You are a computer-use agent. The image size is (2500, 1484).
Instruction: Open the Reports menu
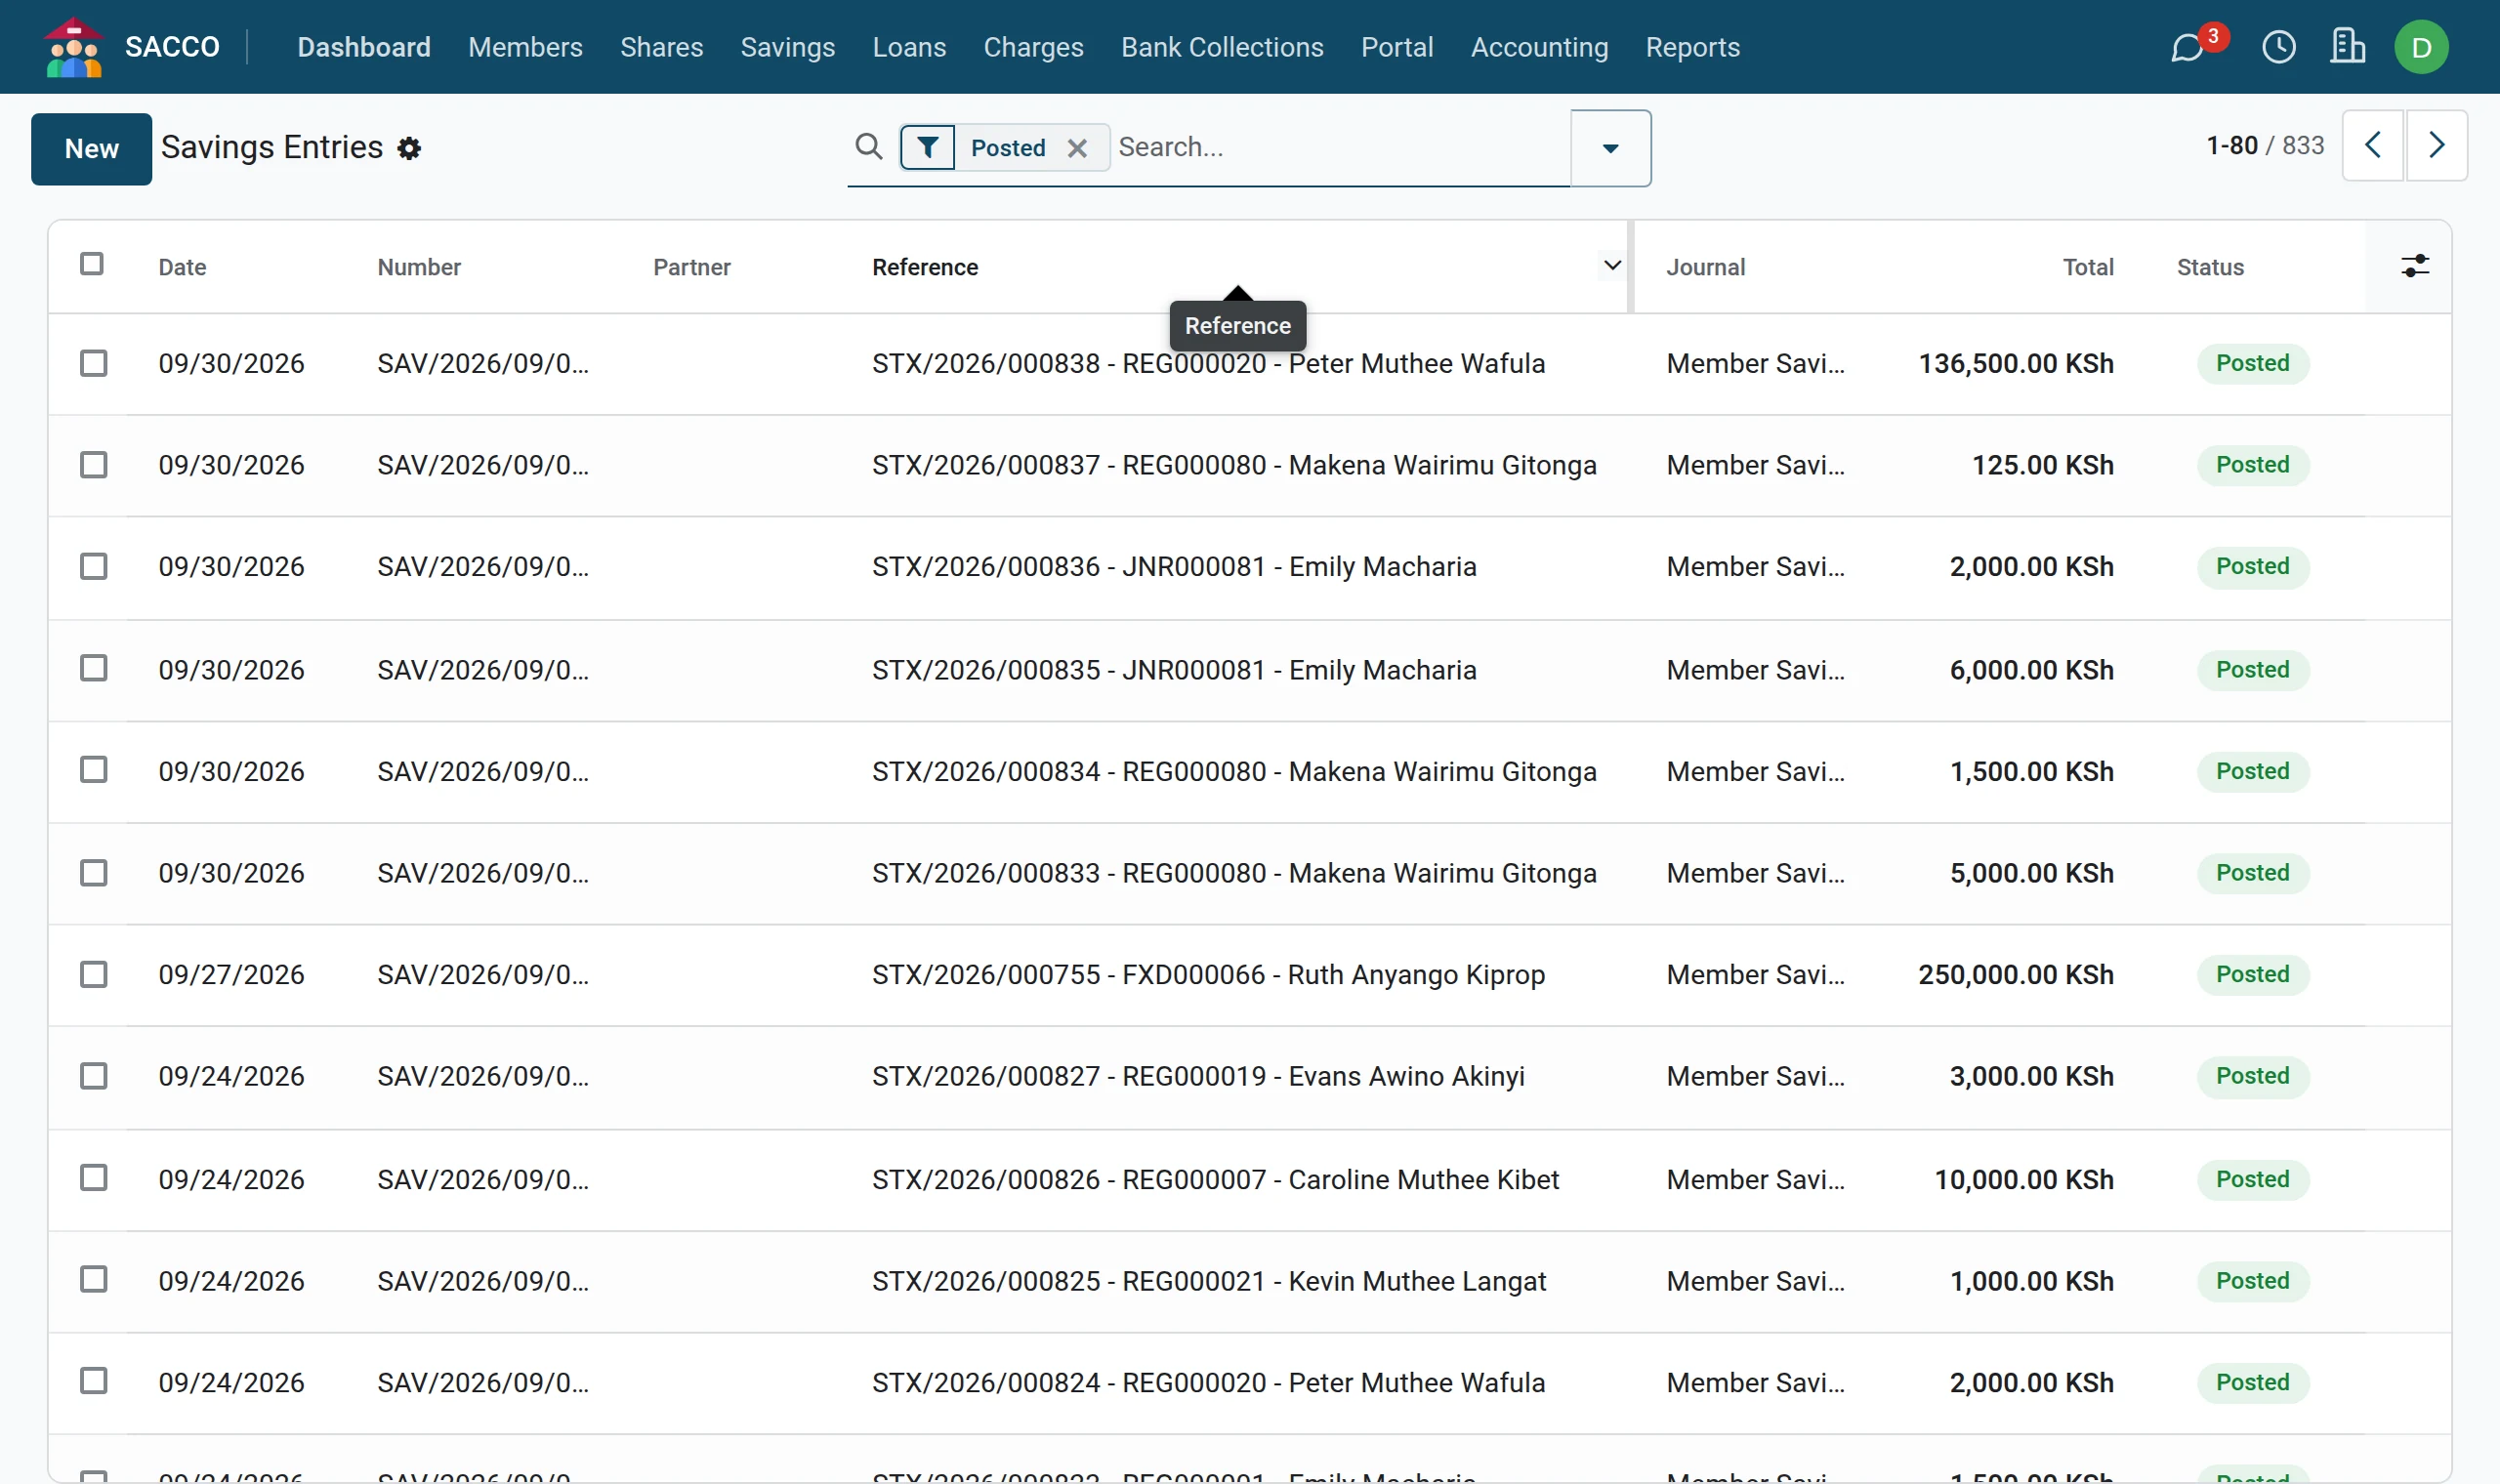(x=1692, y=47)
